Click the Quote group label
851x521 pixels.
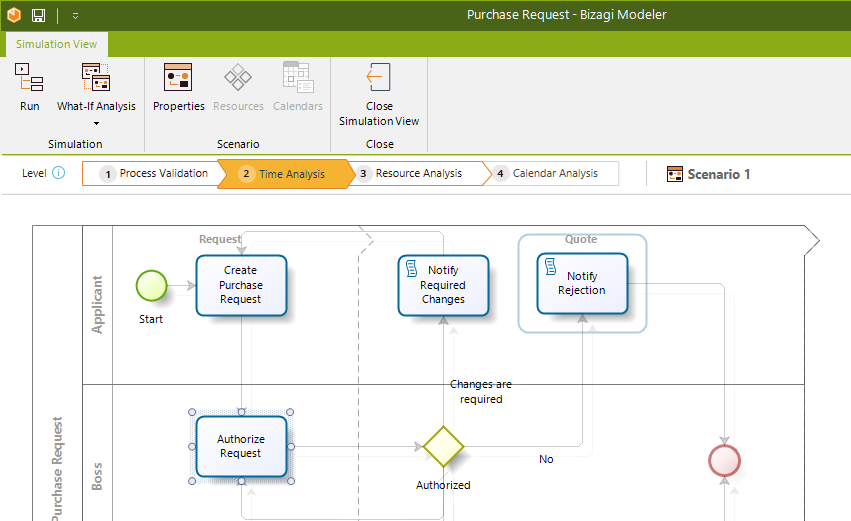(581, 239)
